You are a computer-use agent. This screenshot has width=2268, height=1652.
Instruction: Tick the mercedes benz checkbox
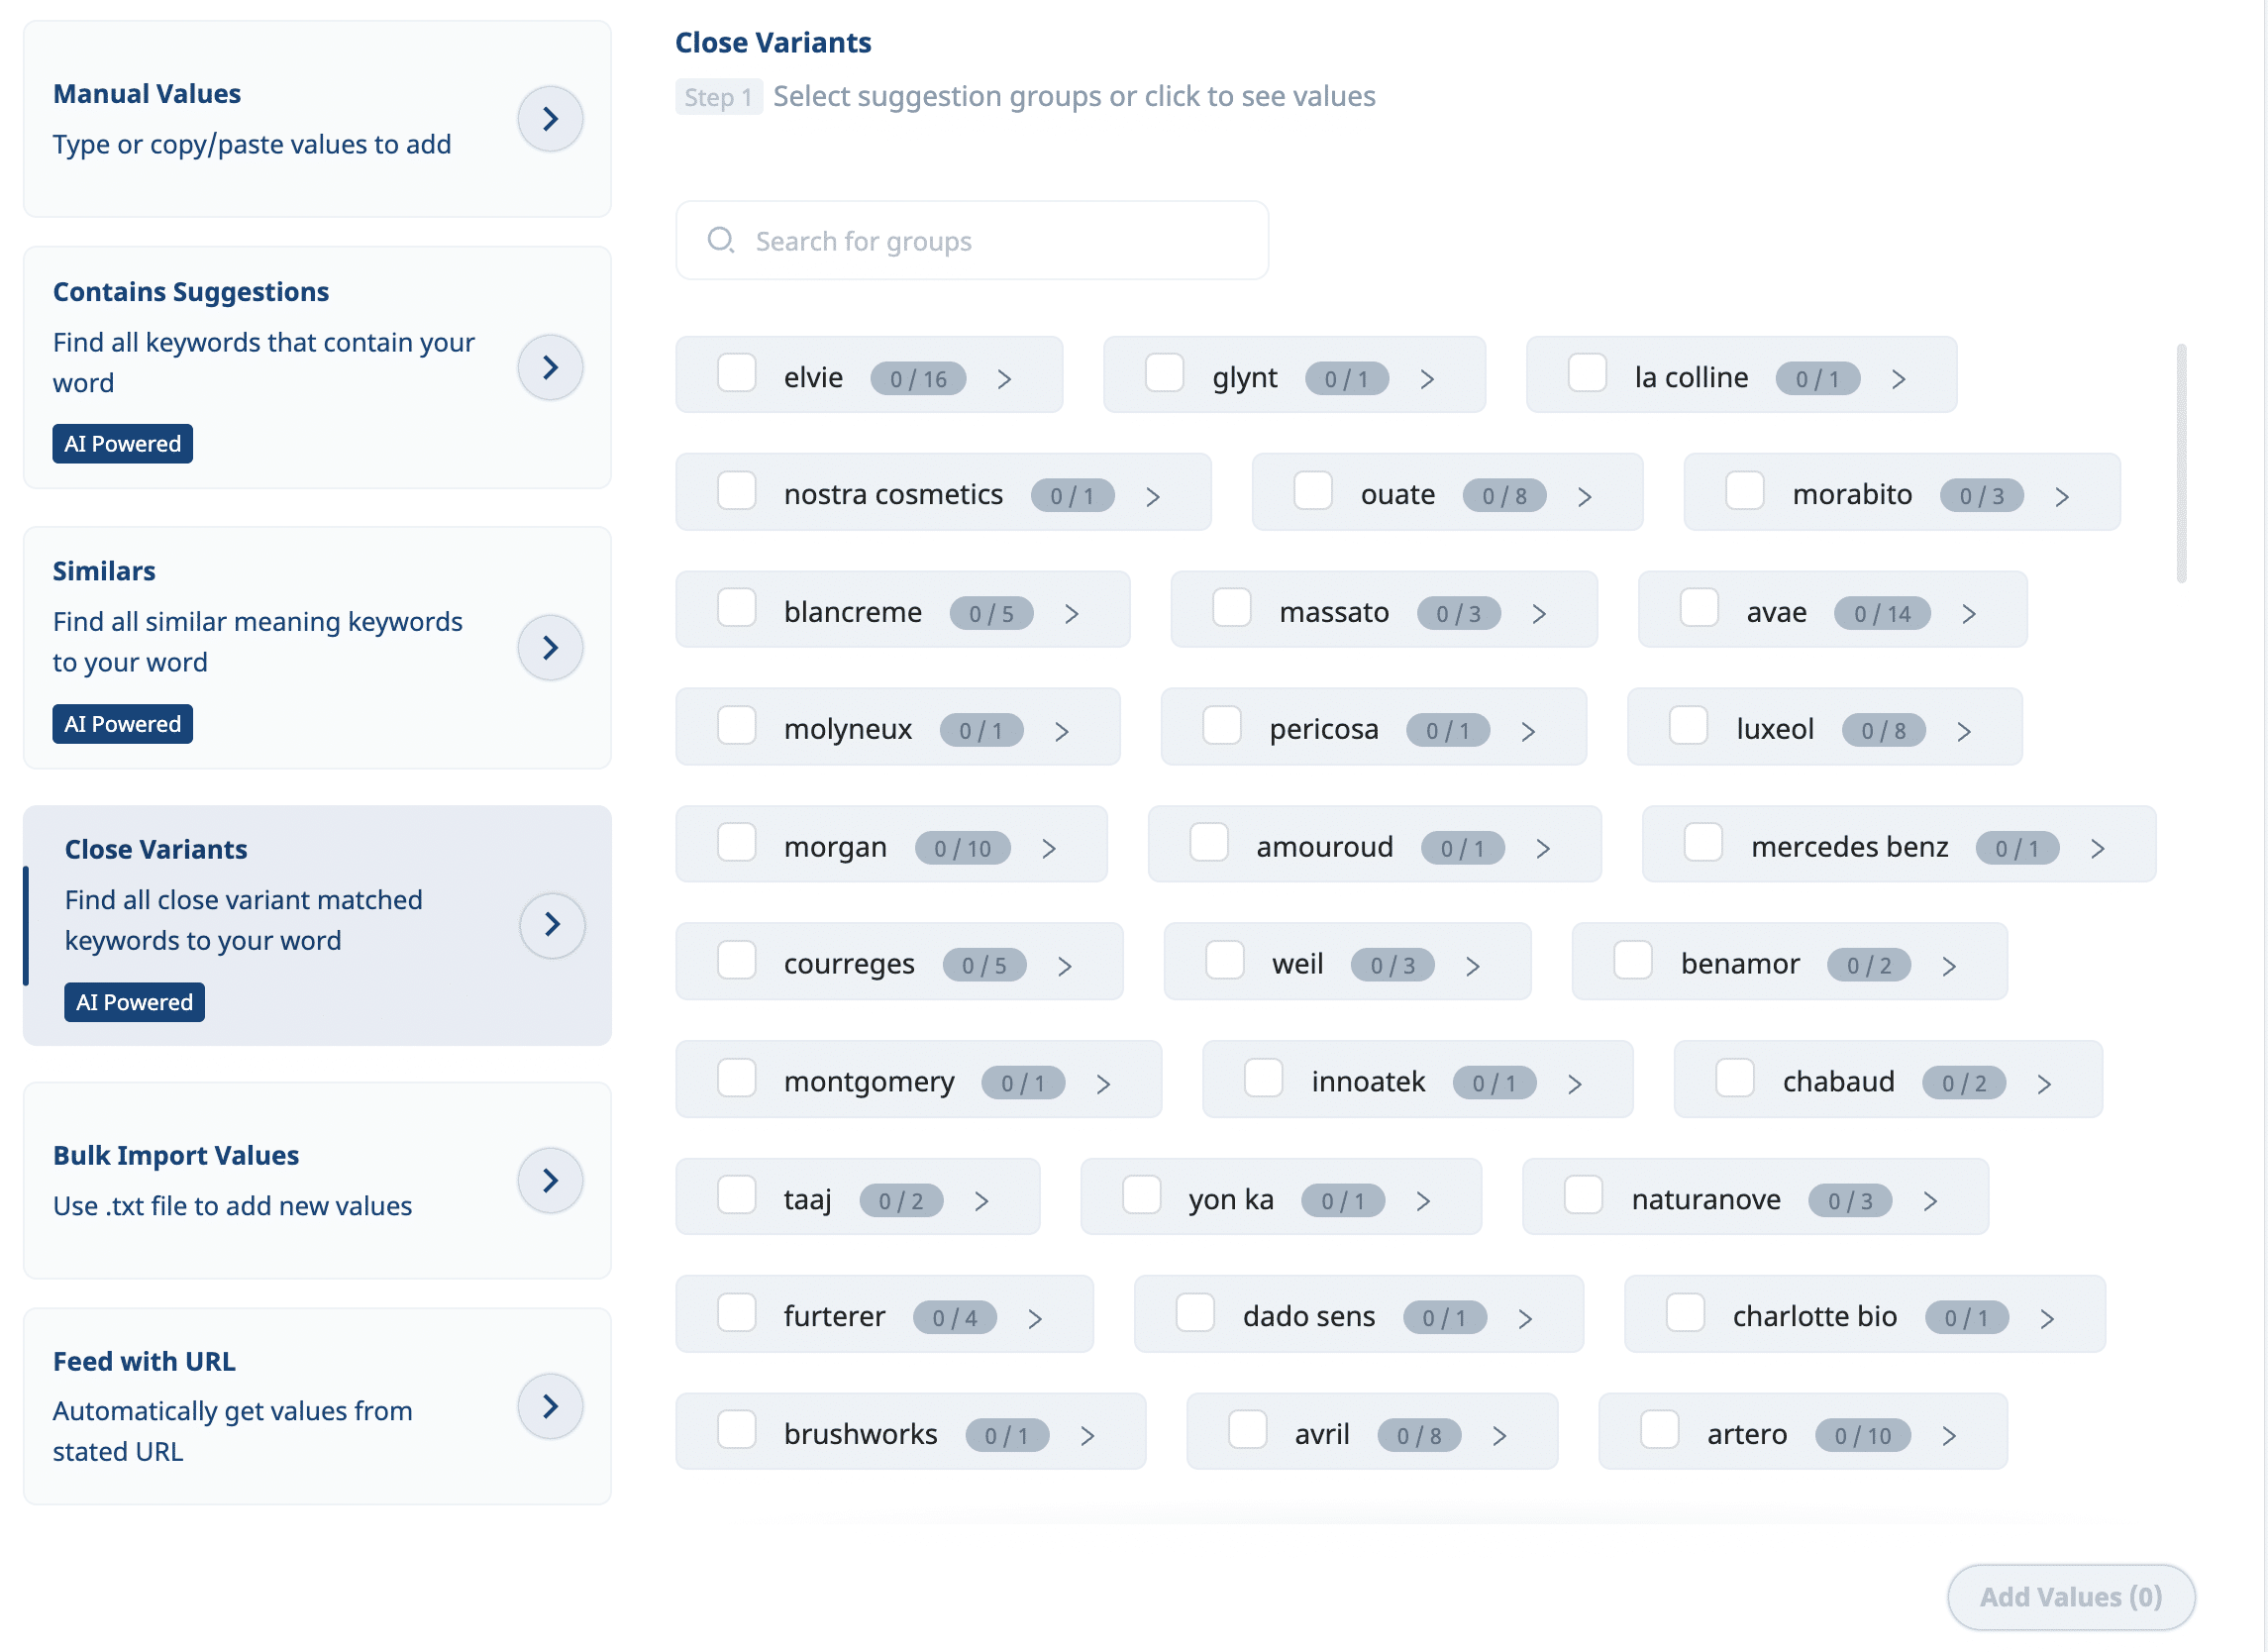1703,843
